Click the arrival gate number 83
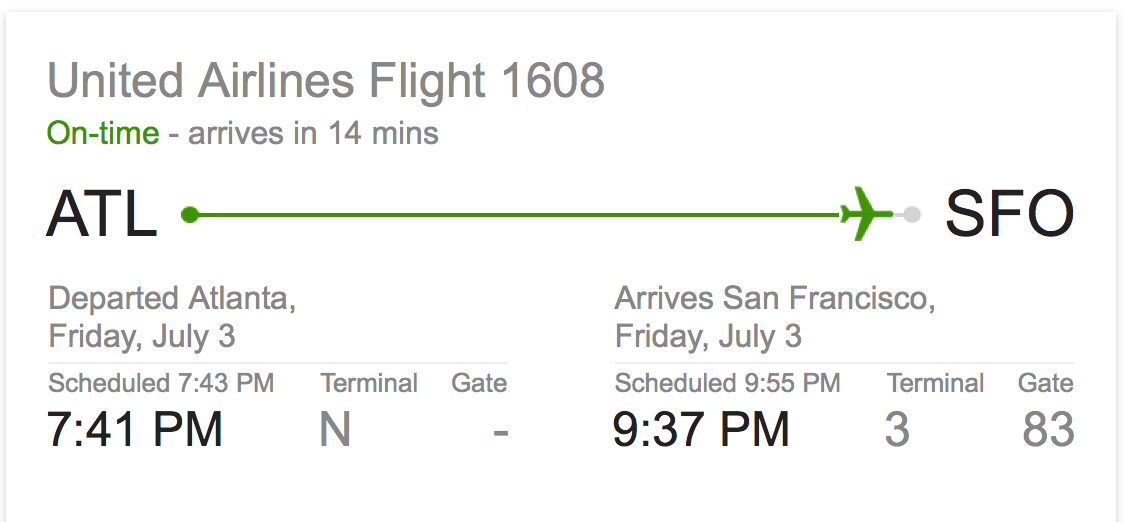The width and height of the screenshot is (1124, 522). coord(1049,430)
